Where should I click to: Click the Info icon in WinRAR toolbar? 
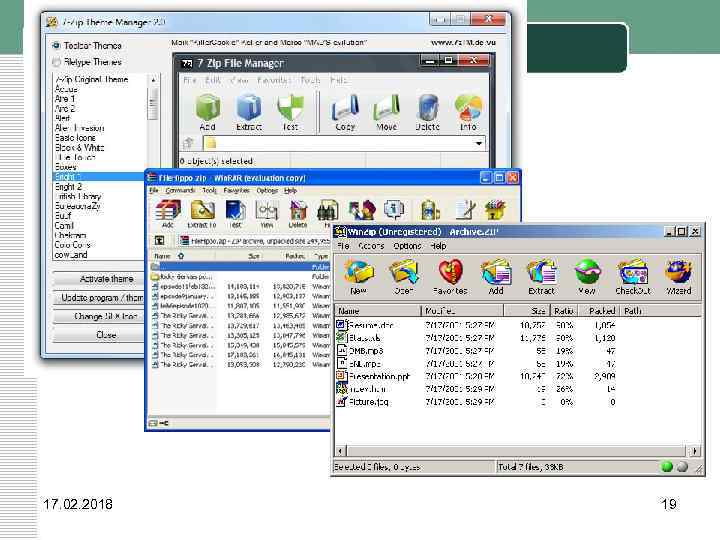(x=394, y=211)
